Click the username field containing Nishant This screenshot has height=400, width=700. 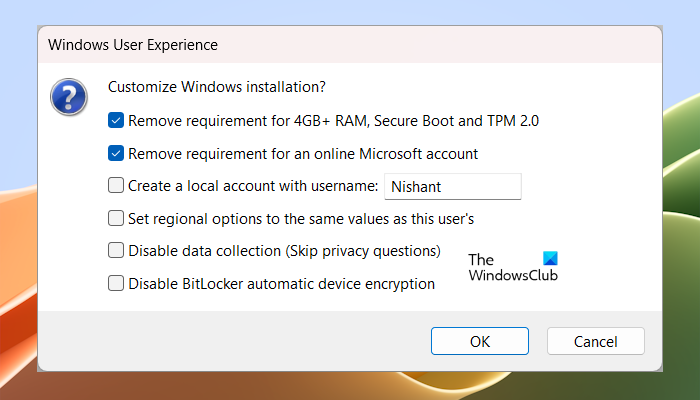(453, 186)
